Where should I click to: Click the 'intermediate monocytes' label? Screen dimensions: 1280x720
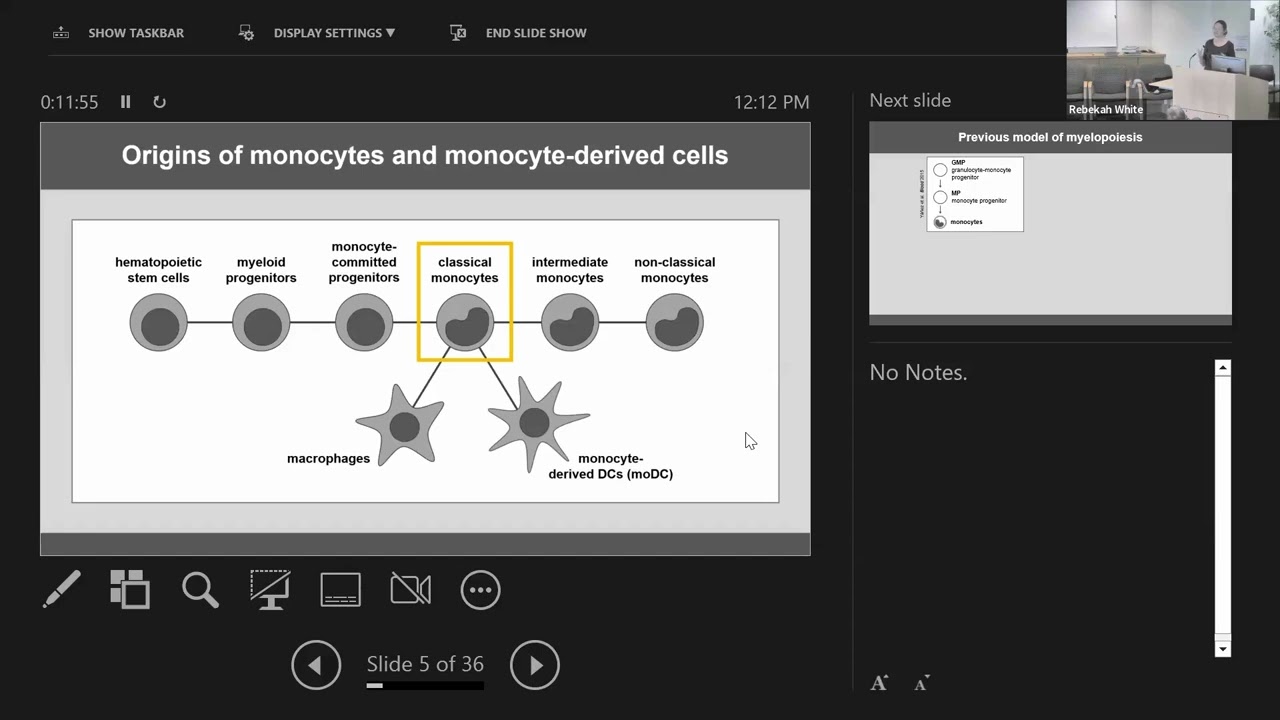570,270
